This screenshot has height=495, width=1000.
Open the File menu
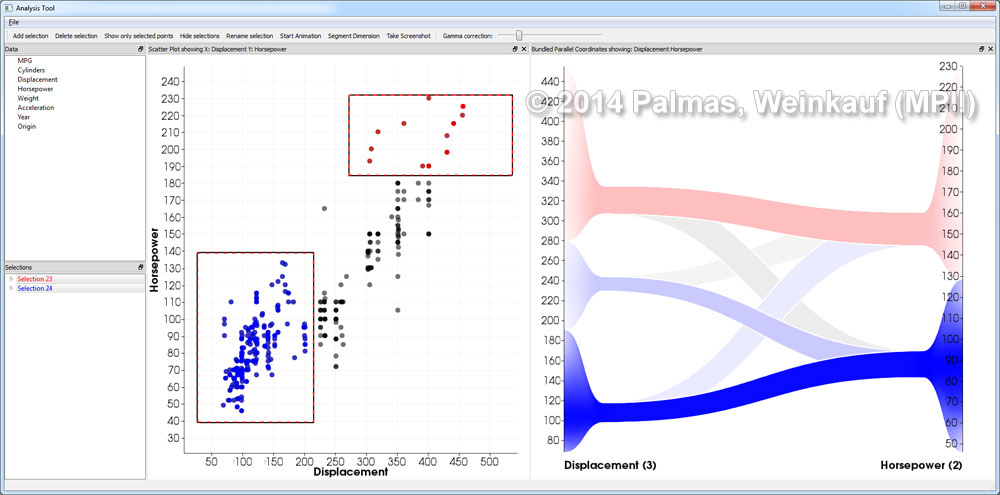click(x=13, y=22)
